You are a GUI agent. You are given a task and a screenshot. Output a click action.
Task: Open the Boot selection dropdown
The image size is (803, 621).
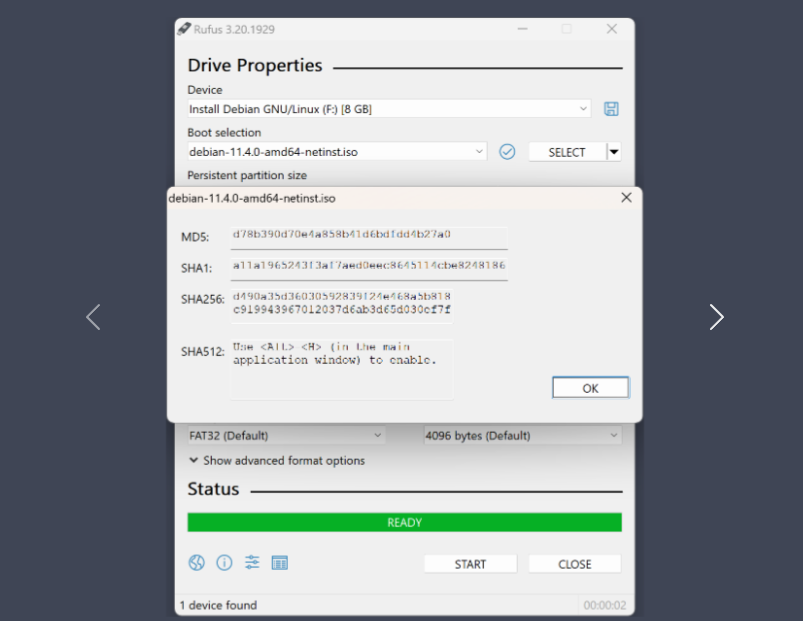click(336, 152)
